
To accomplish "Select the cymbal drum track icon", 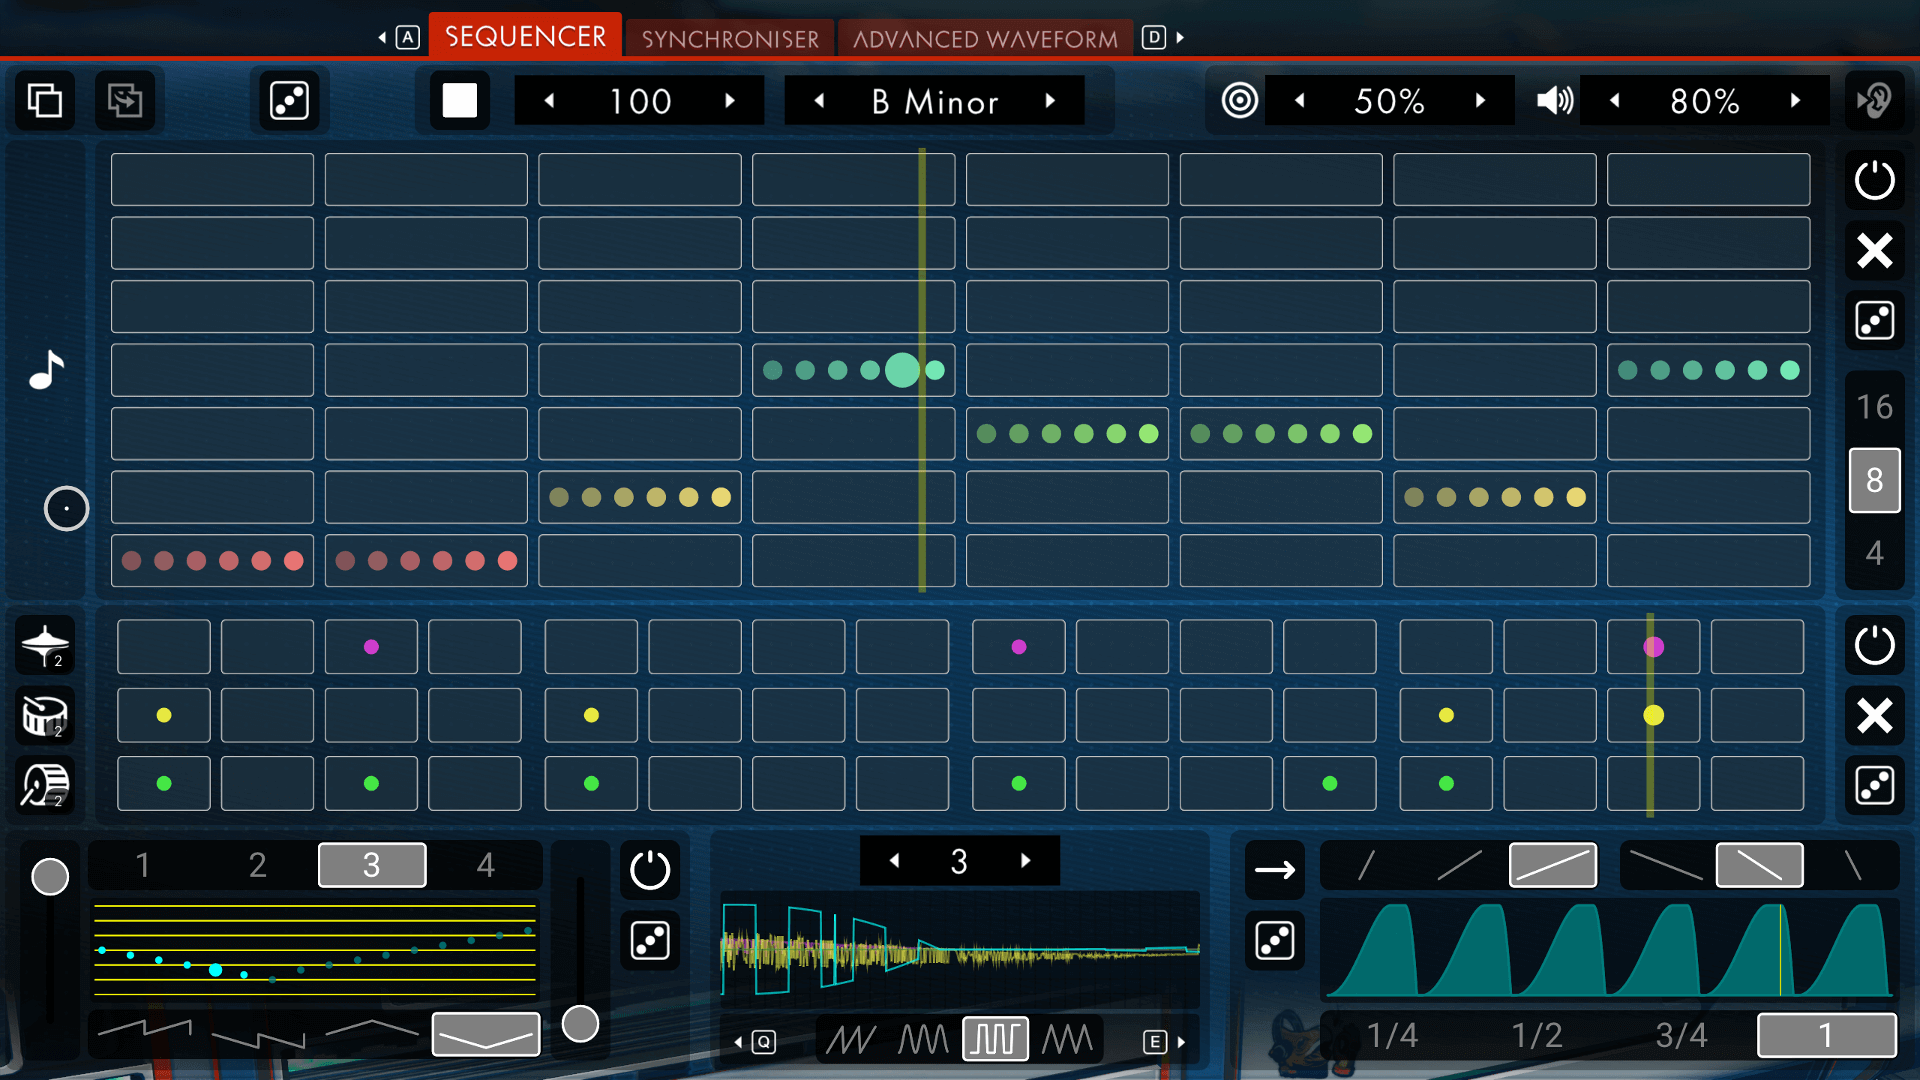I will pos(45,645).
